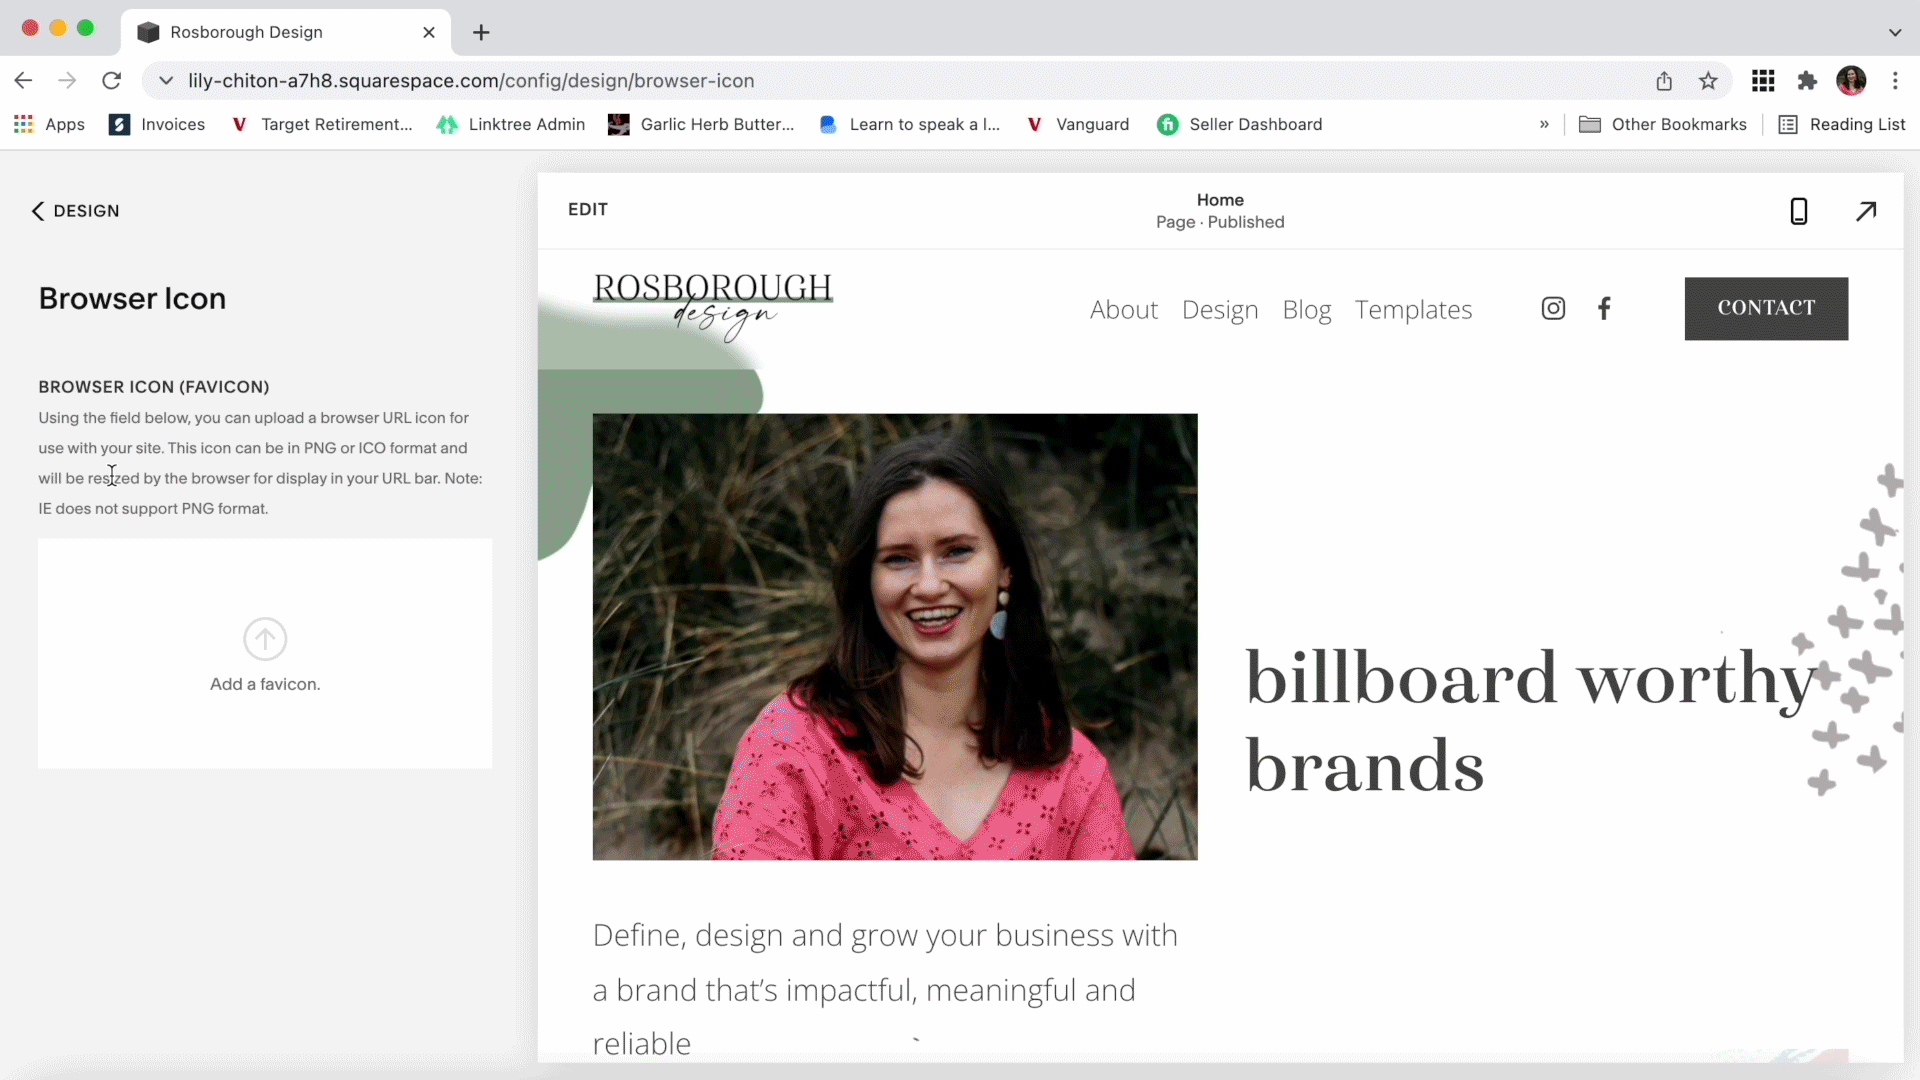Click the Browser Icon heading

[132, 299]
